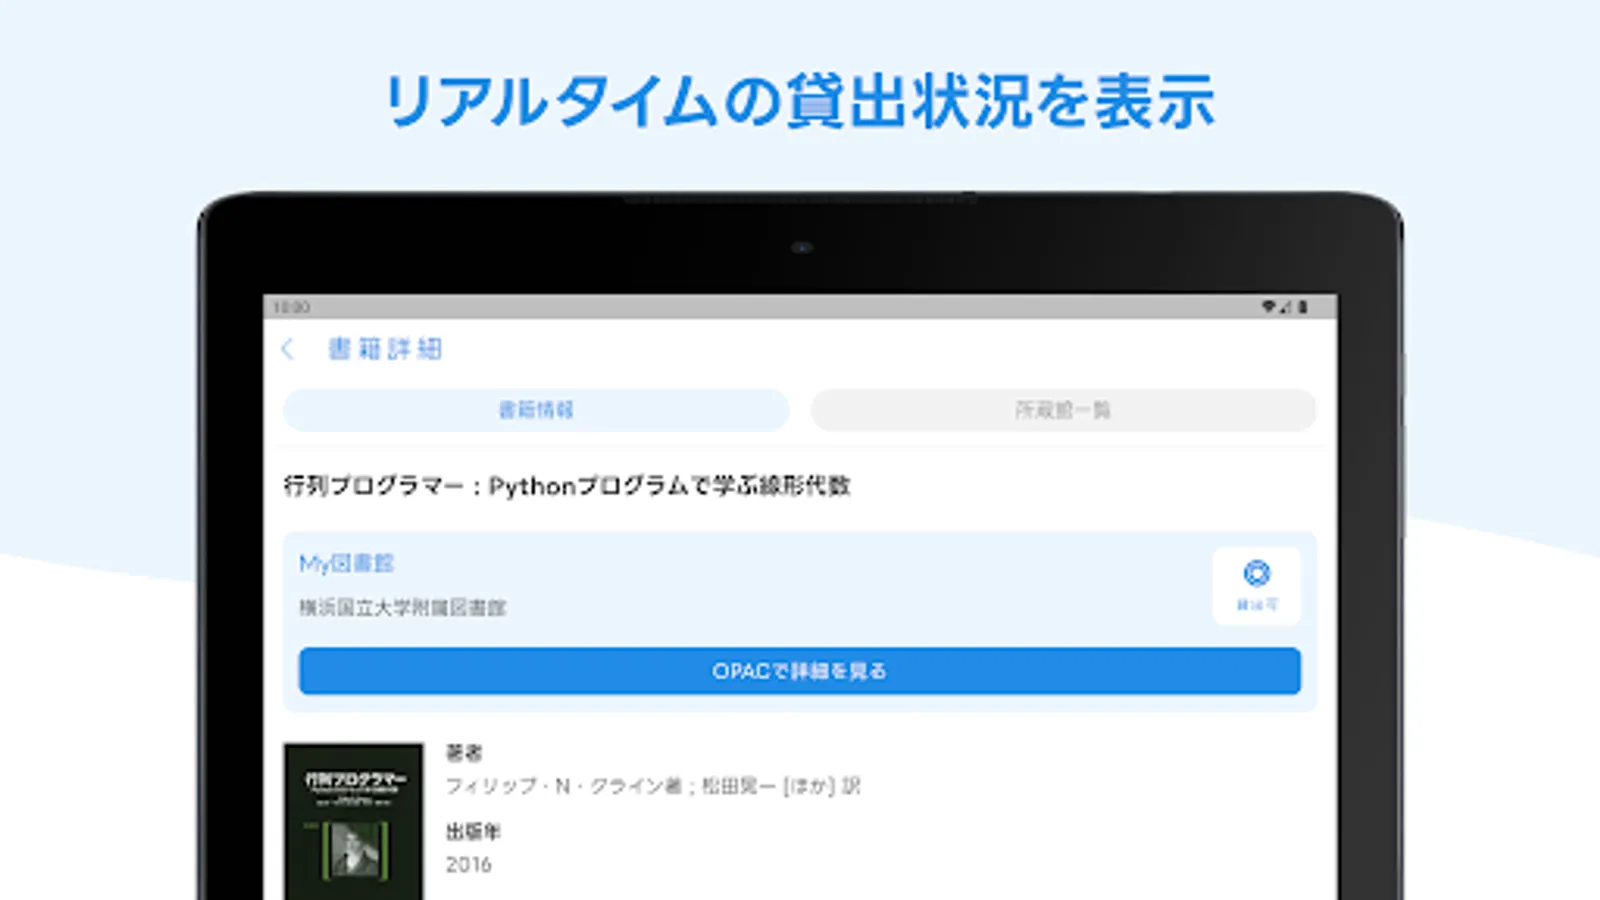Select the 書籍詳細 page title
This screenshot has width=1600, height=900.
385,349
